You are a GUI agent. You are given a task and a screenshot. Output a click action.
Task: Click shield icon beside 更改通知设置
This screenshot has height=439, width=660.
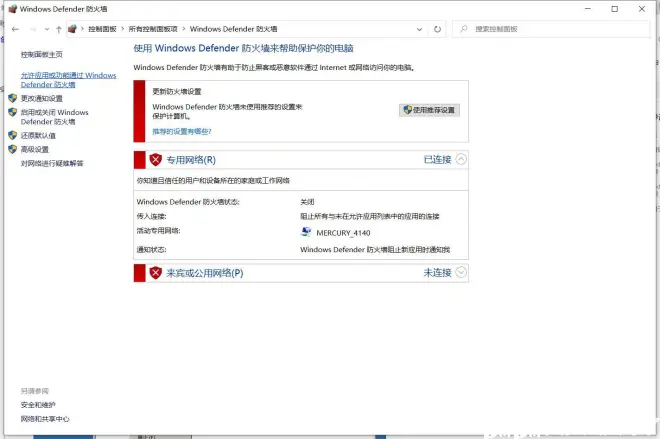(x=13, y=98)
